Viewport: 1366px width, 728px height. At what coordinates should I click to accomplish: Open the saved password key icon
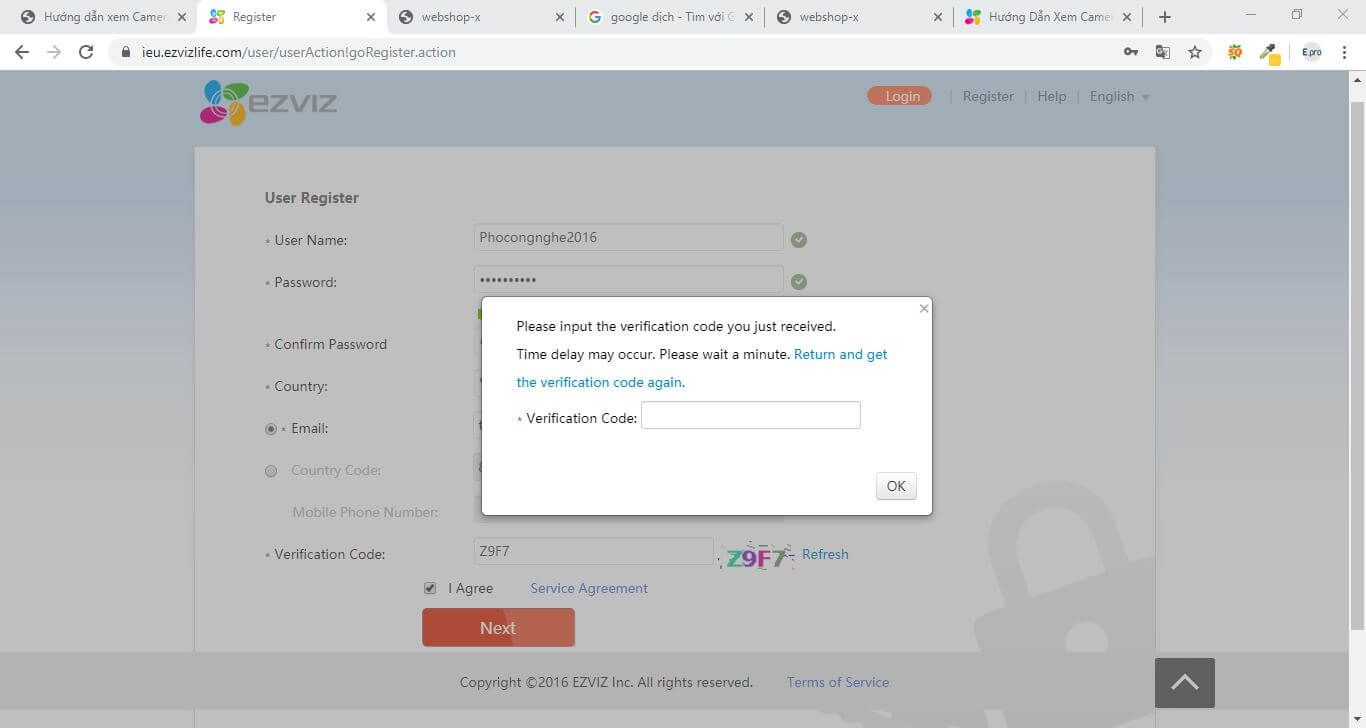pyautogui.click(x=1131, y=52)
